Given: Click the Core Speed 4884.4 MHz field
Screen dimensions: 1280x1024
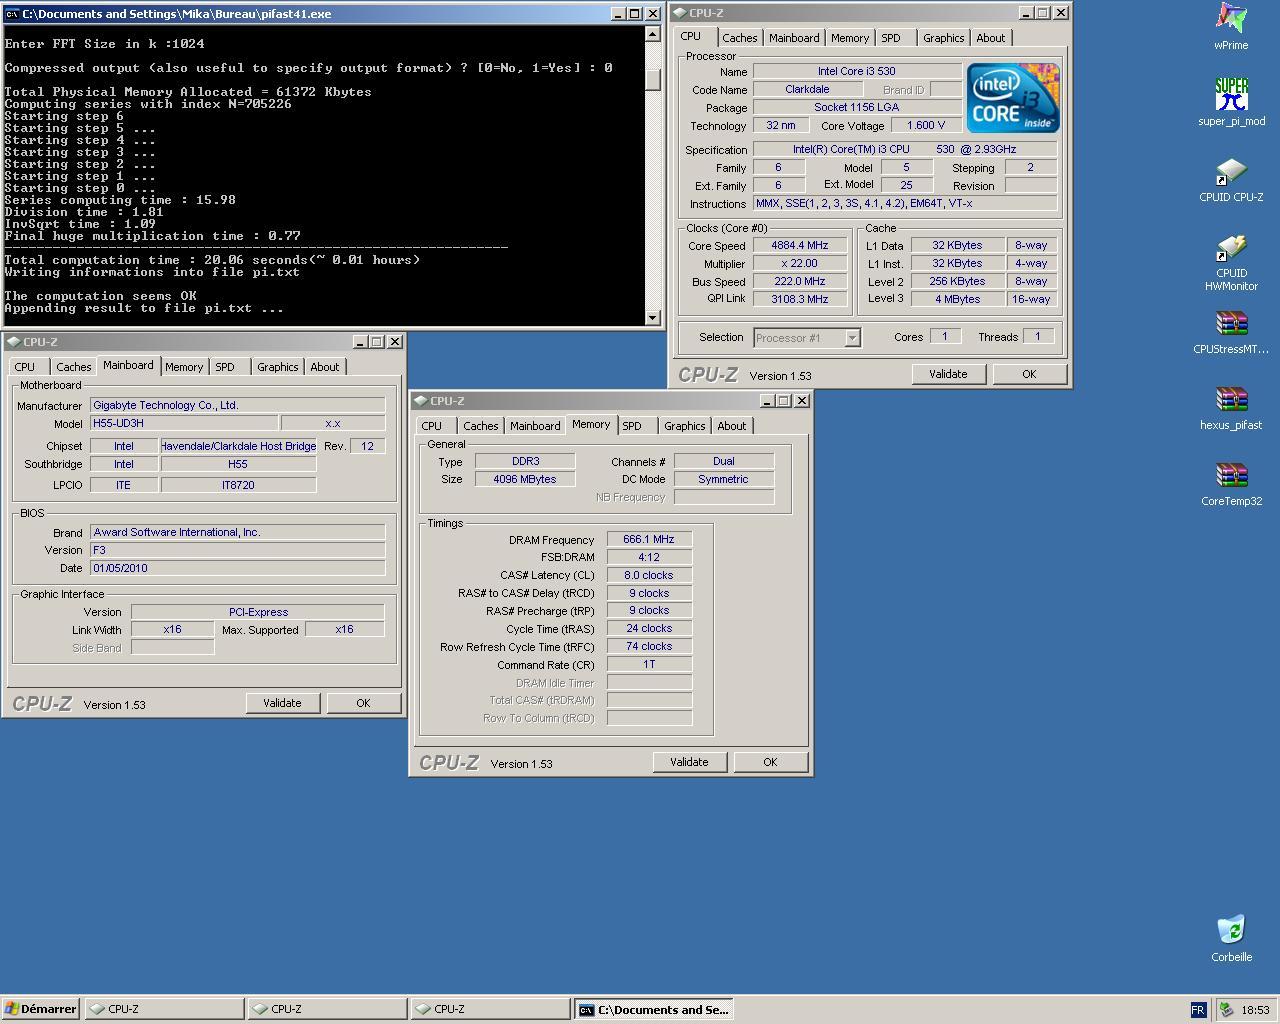Looking at the screenshot, I should (800, 246).
